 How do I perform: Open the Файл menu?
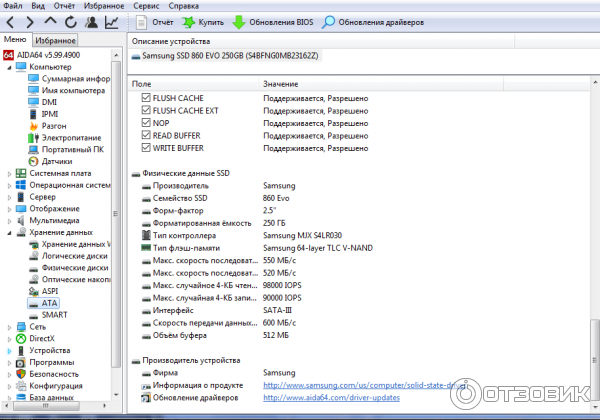click(x=13, y=6)
